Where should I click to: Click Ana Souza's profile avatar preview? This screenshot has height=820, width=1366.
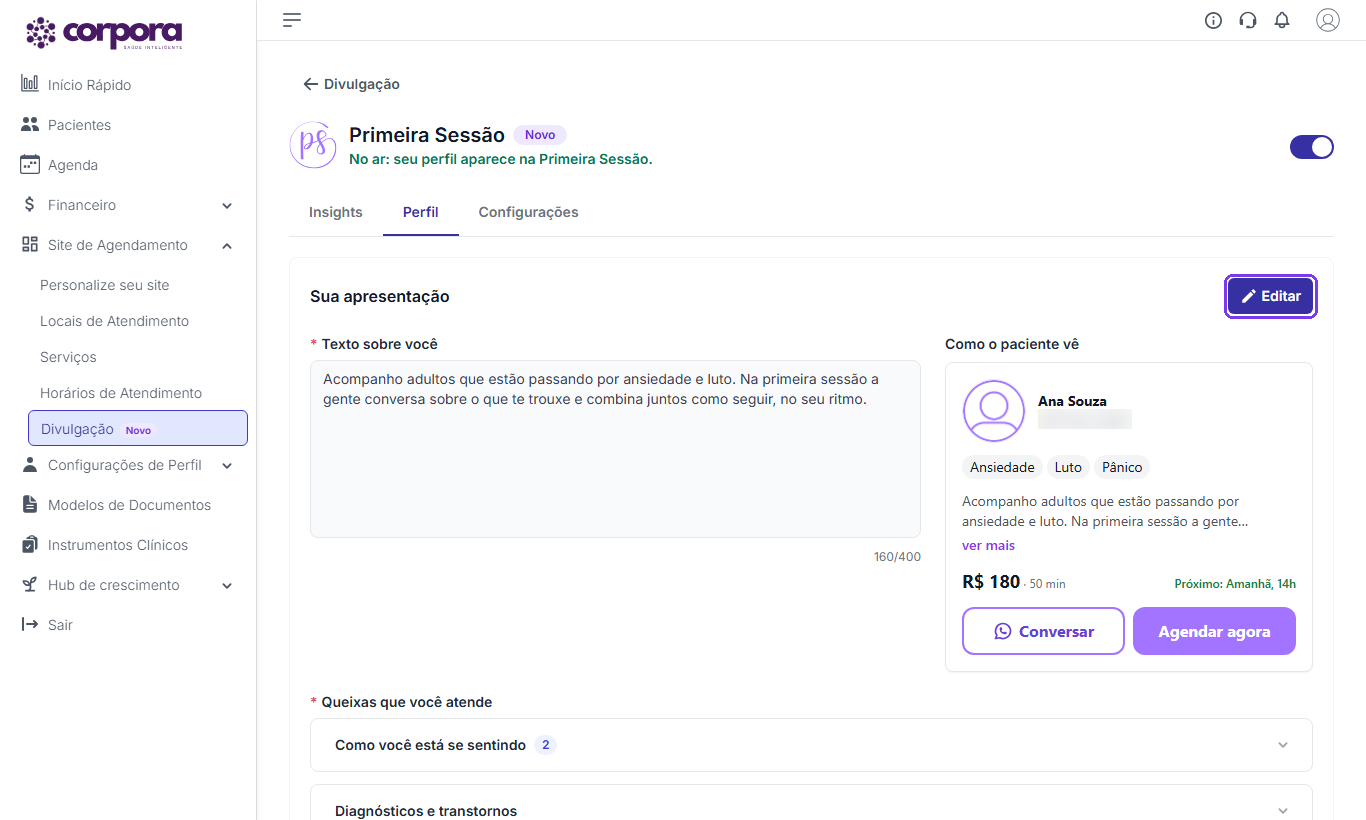[994, 411]
